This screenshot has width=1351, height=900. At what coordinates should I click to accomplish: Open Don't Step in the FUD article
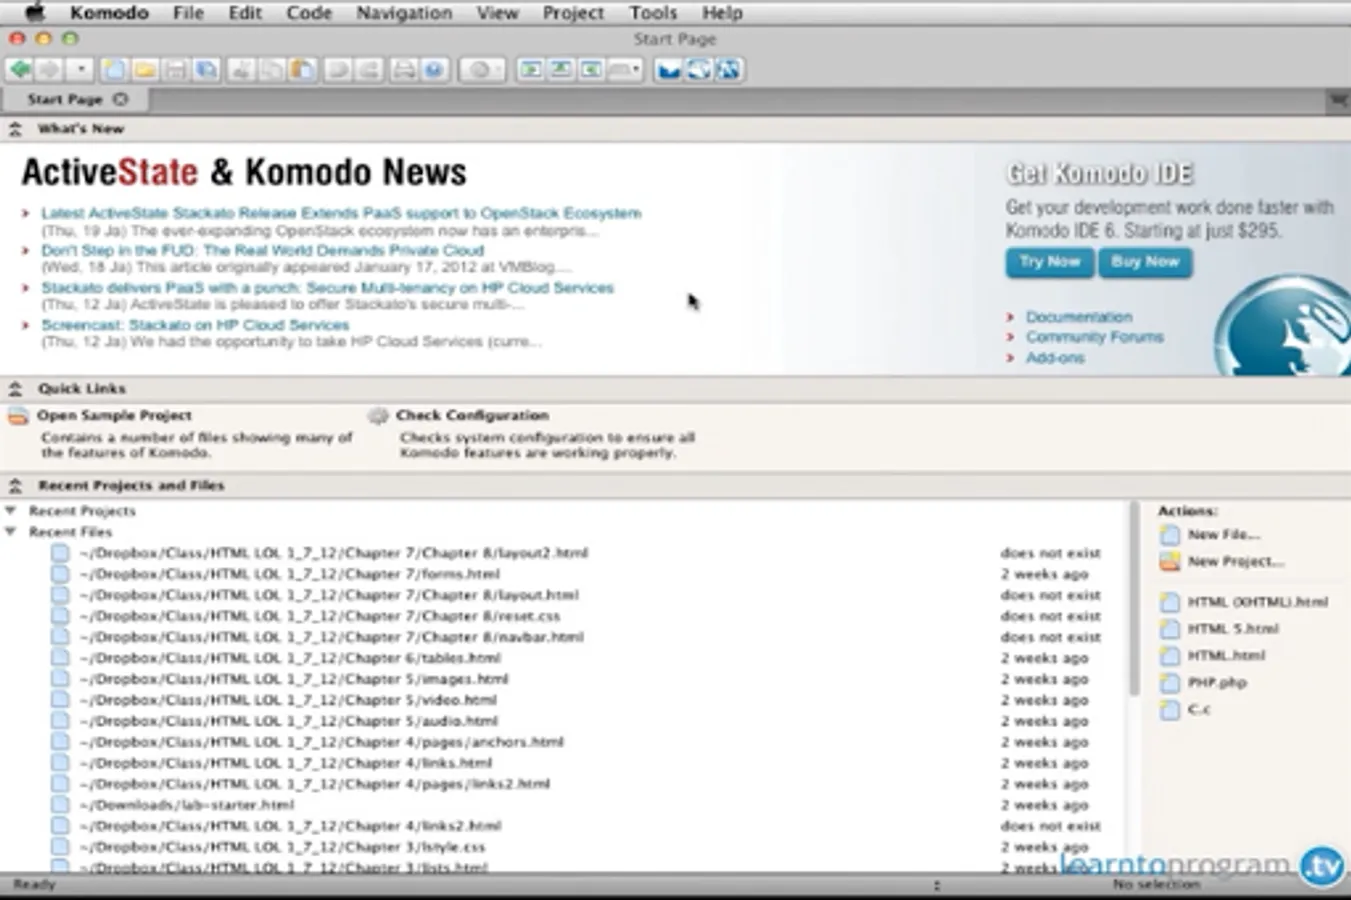click(x=262, y=250)
